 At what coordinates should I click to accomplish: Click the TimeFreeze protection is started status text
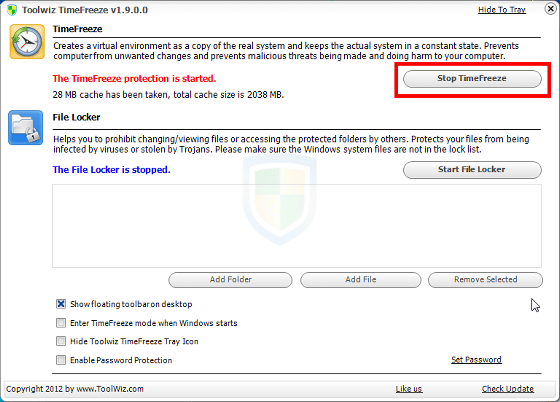[x=134, y=79]
